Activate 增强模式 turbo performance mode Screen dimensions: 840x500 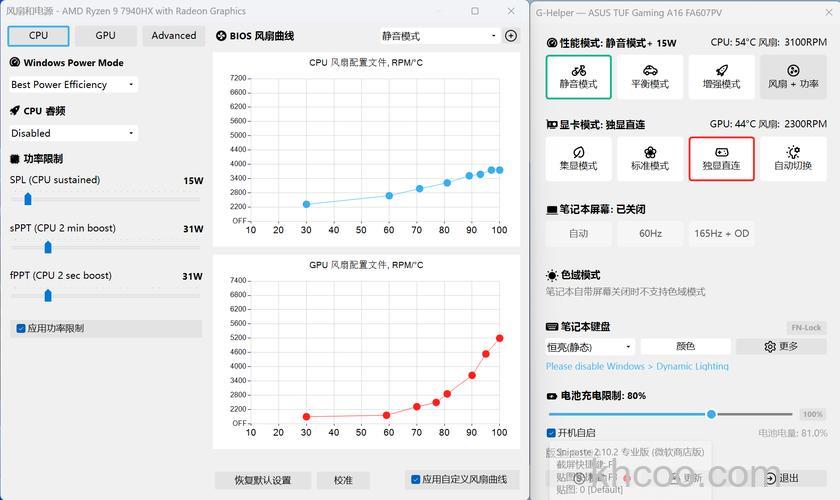721,76
